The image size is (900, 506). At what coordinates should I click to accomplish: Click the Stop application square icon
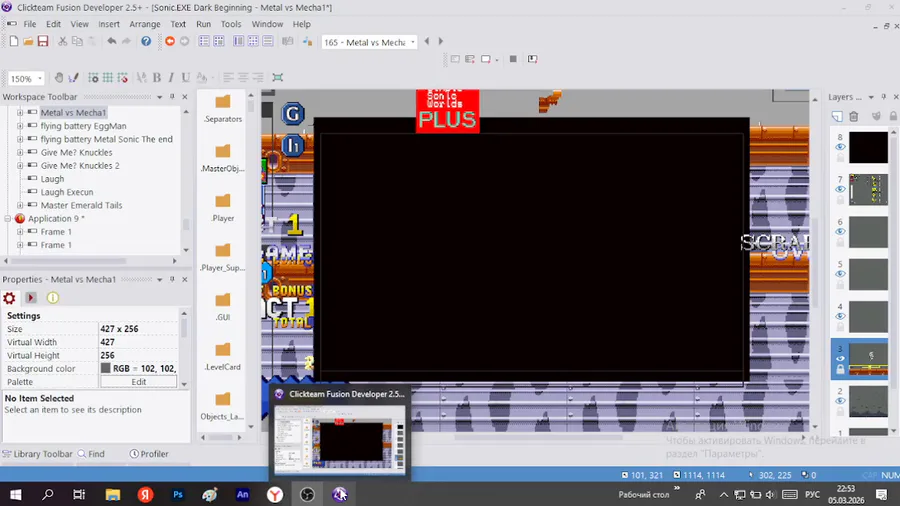(513, 59)
